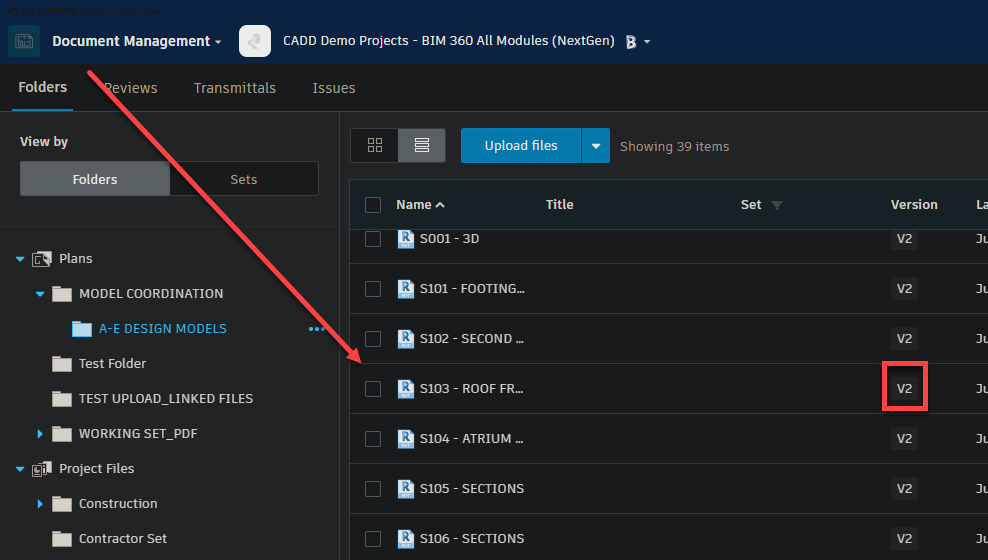Click the Set column header
The width and height of the screenshot is (988, 560).
[750, 205]
